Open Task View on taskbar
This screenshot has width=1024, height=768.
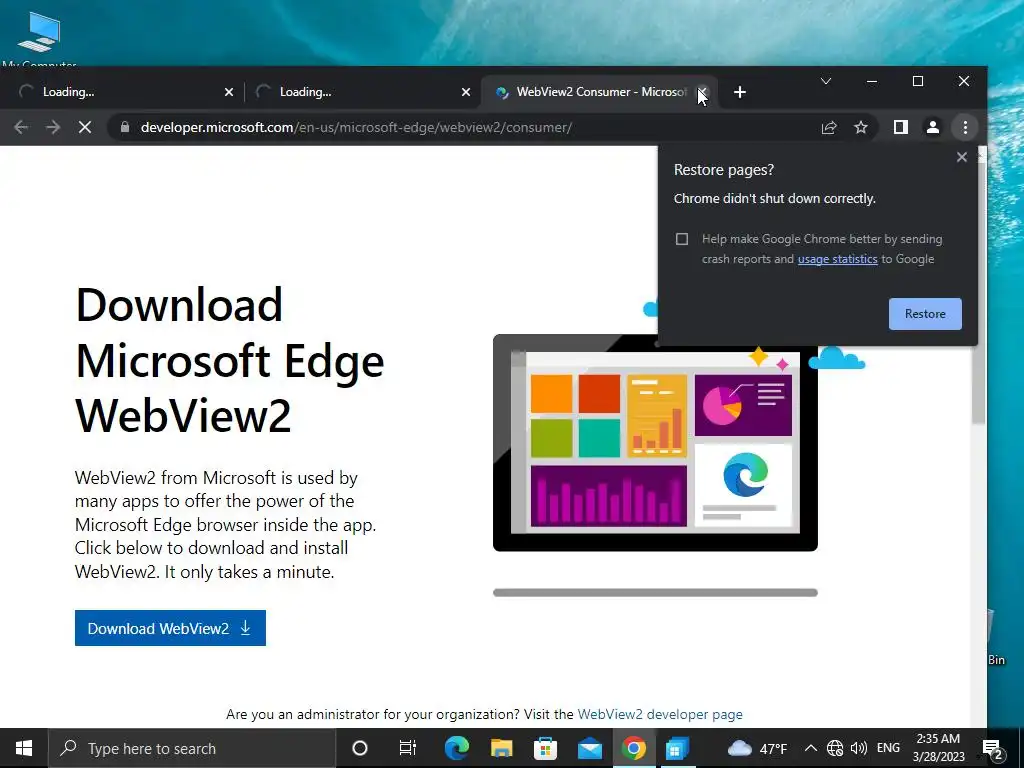click(408, 748)
